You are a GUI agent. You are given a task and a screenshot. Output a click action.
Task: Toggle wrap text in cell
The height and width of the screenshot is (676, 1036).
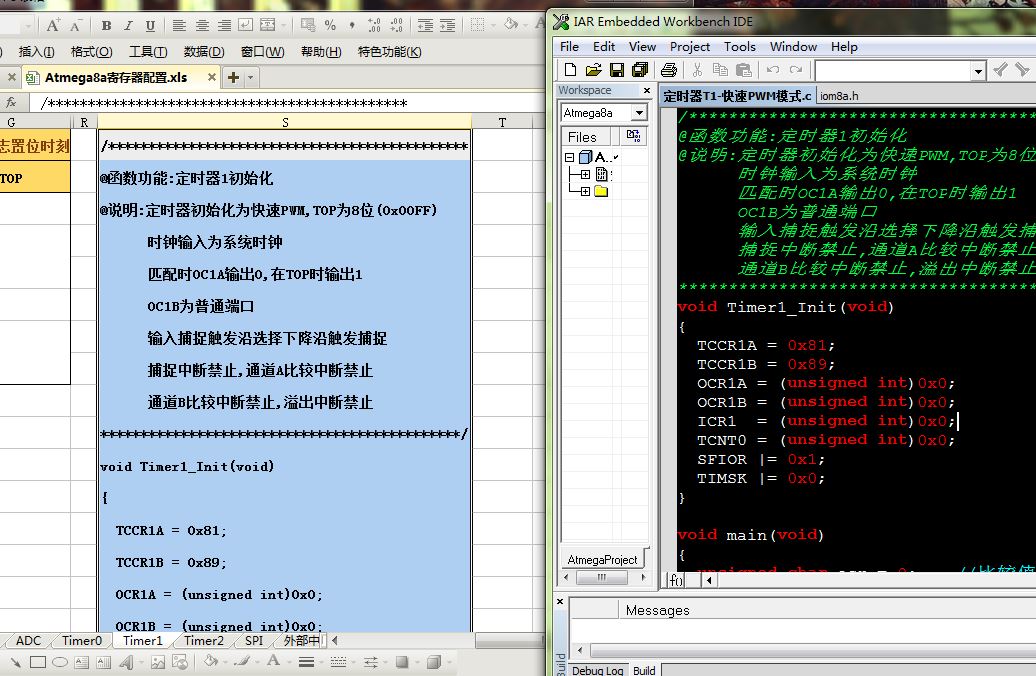click(246, 26)
